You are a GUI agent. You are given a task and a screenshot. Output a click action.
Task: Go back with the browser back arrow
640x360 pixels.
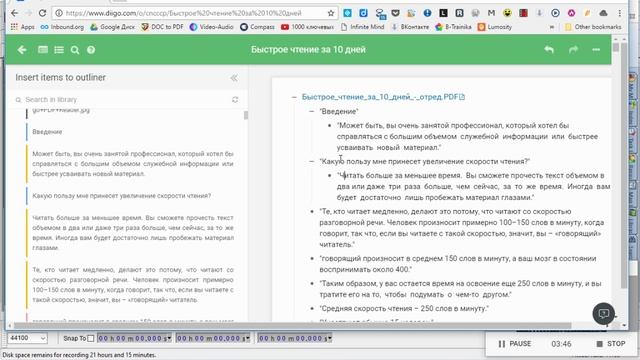14,13
